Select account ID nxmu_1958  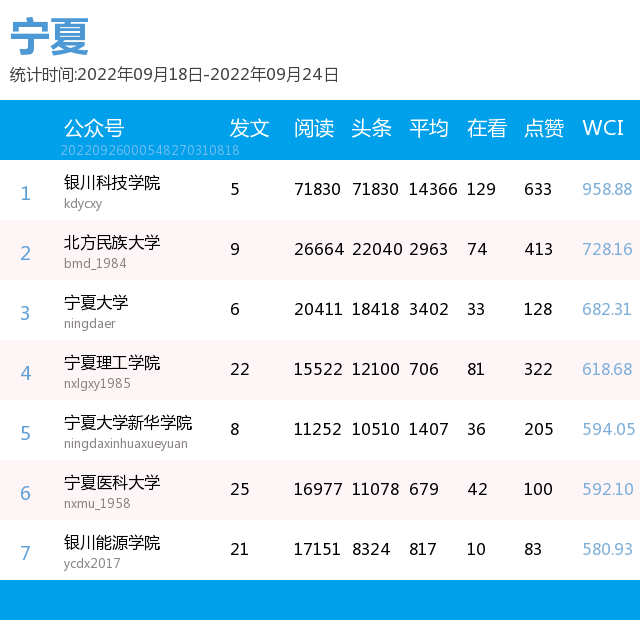[97, 503]
